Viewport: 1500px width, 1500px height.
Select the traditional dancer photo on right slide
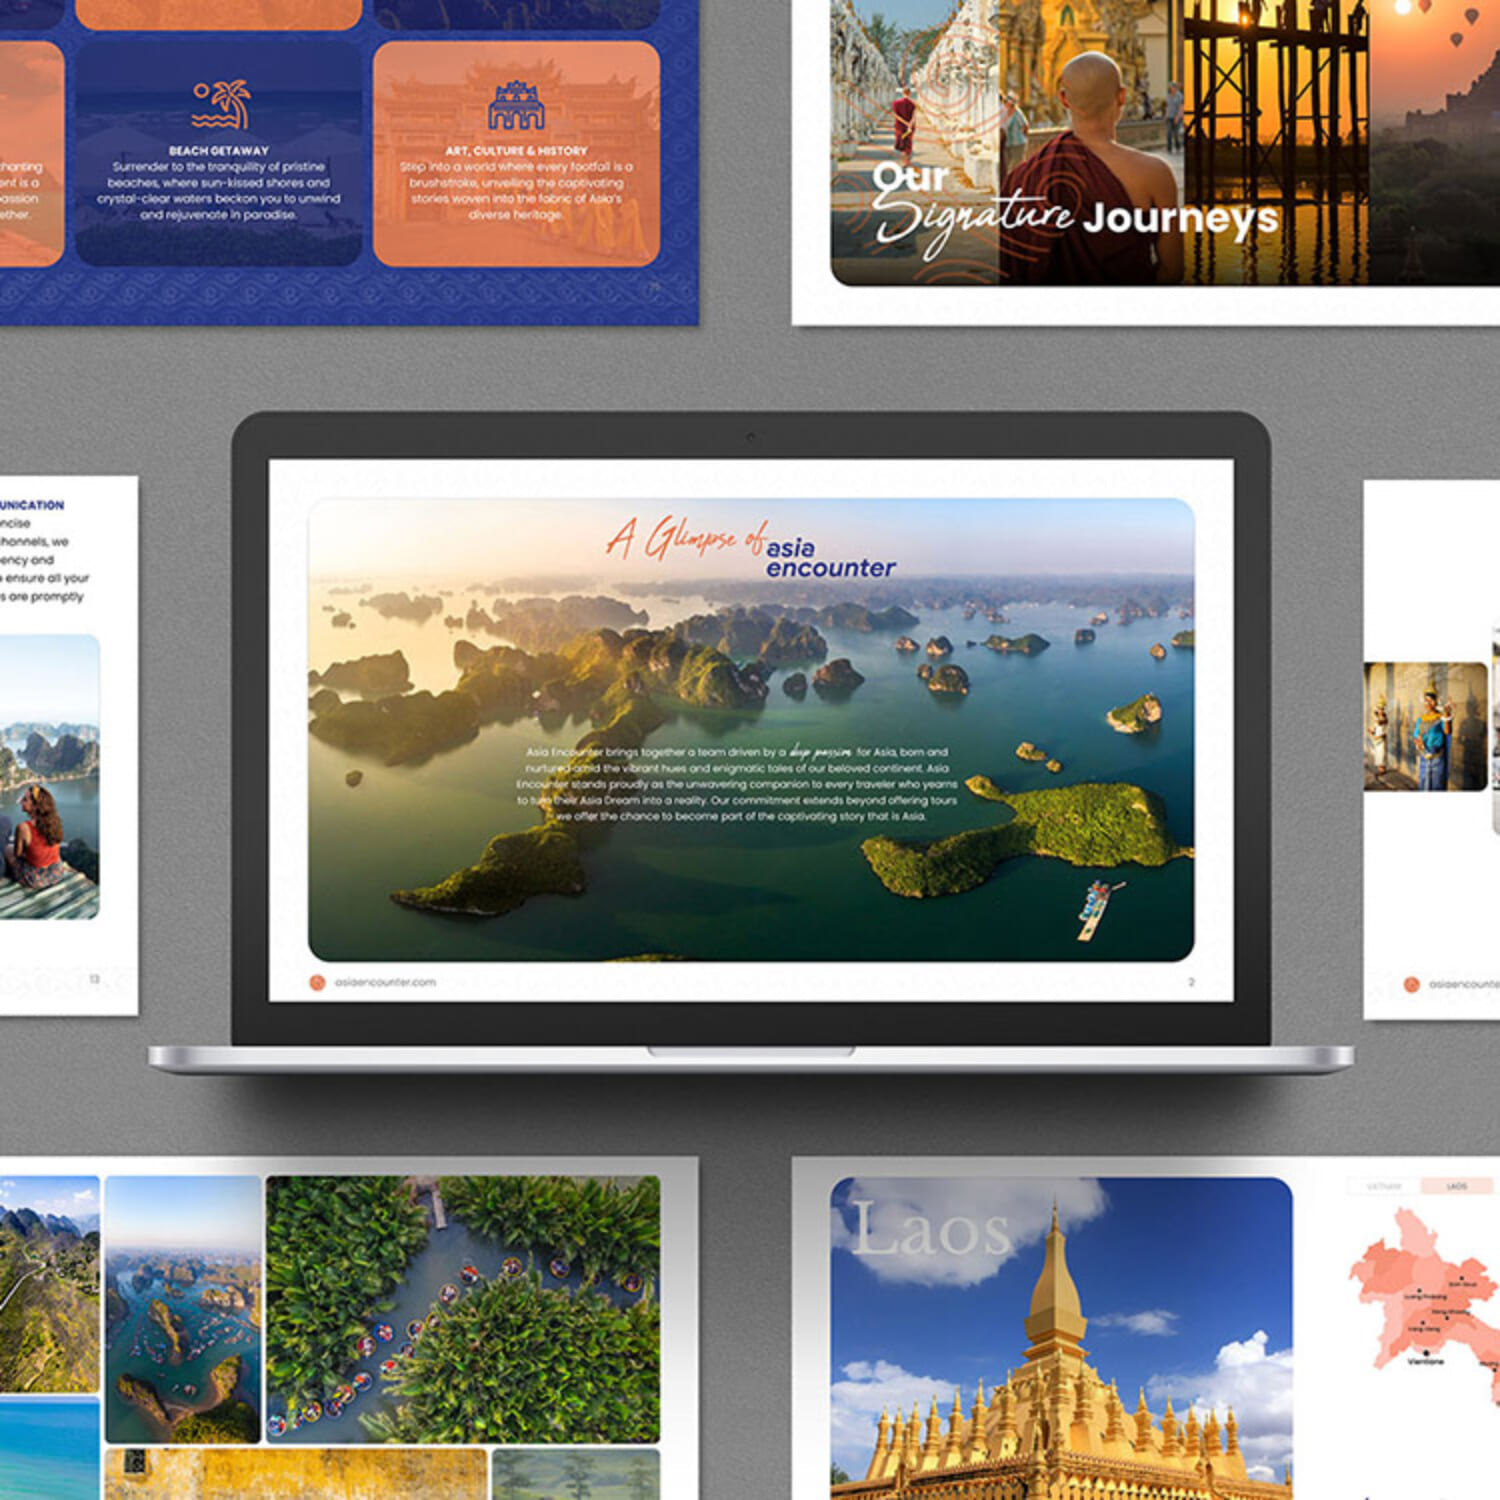[x=1425, y=726]
